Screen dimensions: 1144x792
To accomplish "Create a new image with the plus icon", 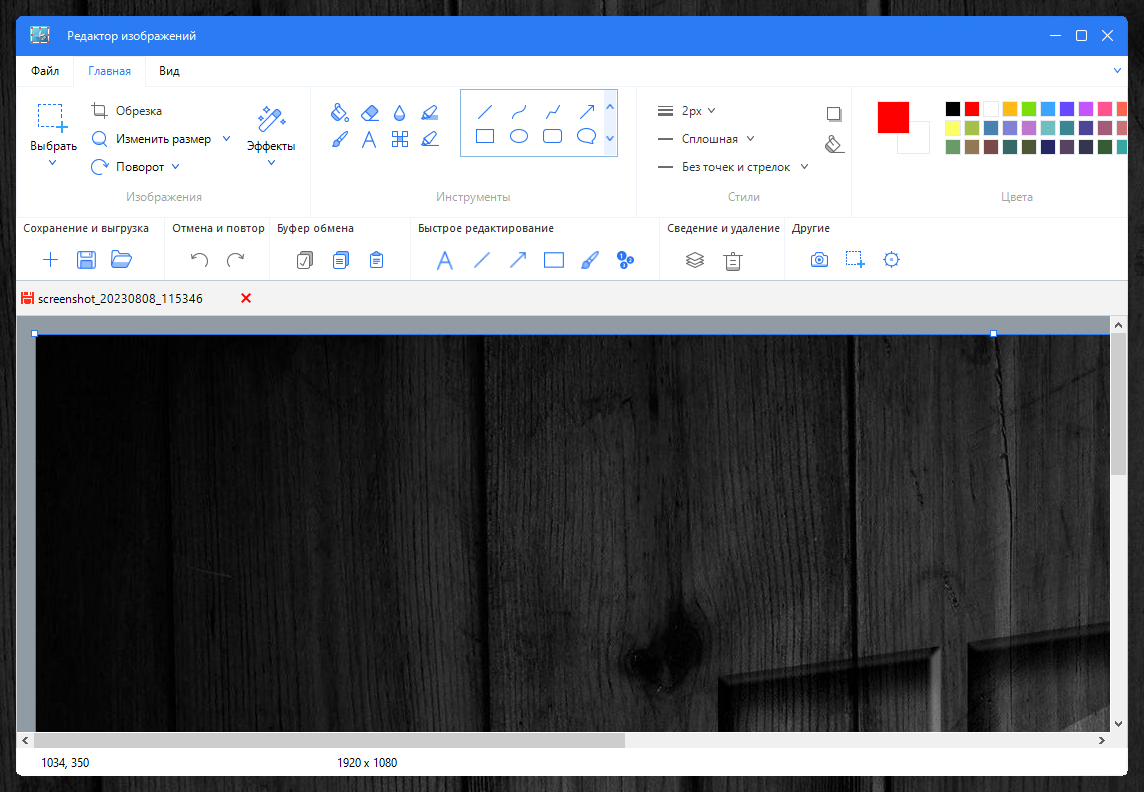I will pyautogui.click(x=50, y=260).
